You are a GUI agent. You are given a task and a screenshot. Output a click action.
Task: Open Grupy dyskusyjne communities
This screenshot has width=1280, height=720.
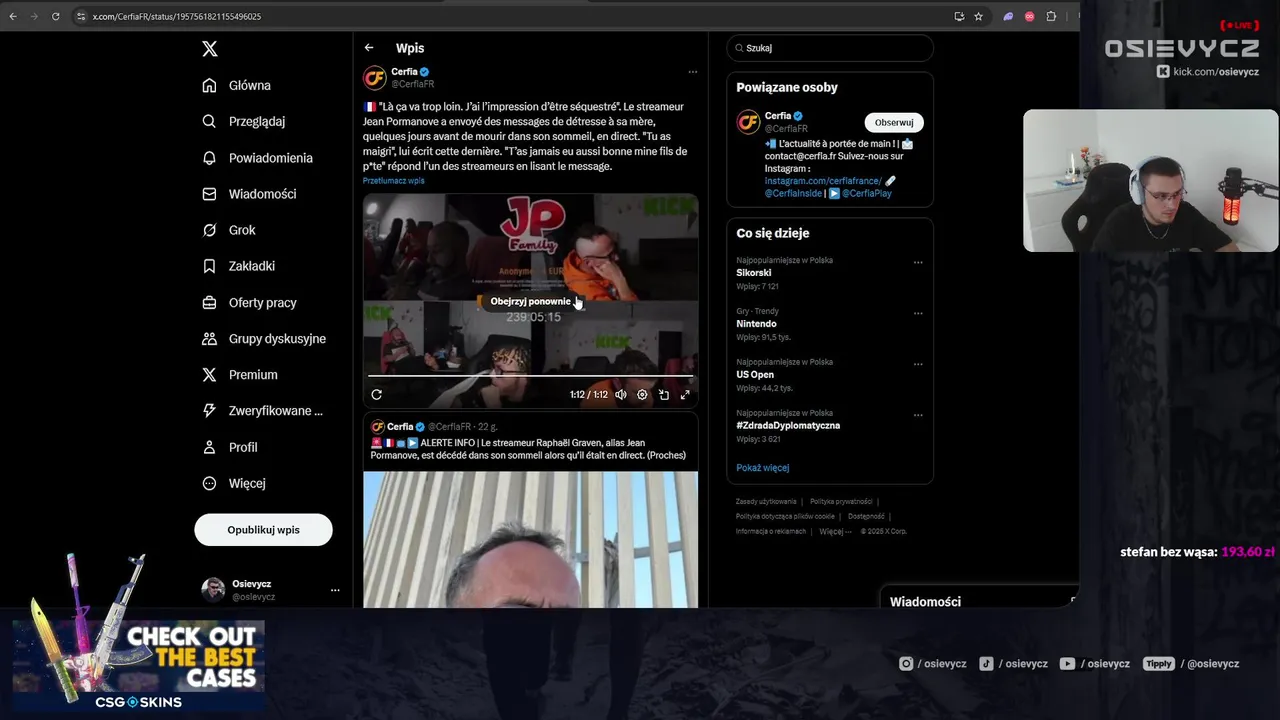point(264,338)
